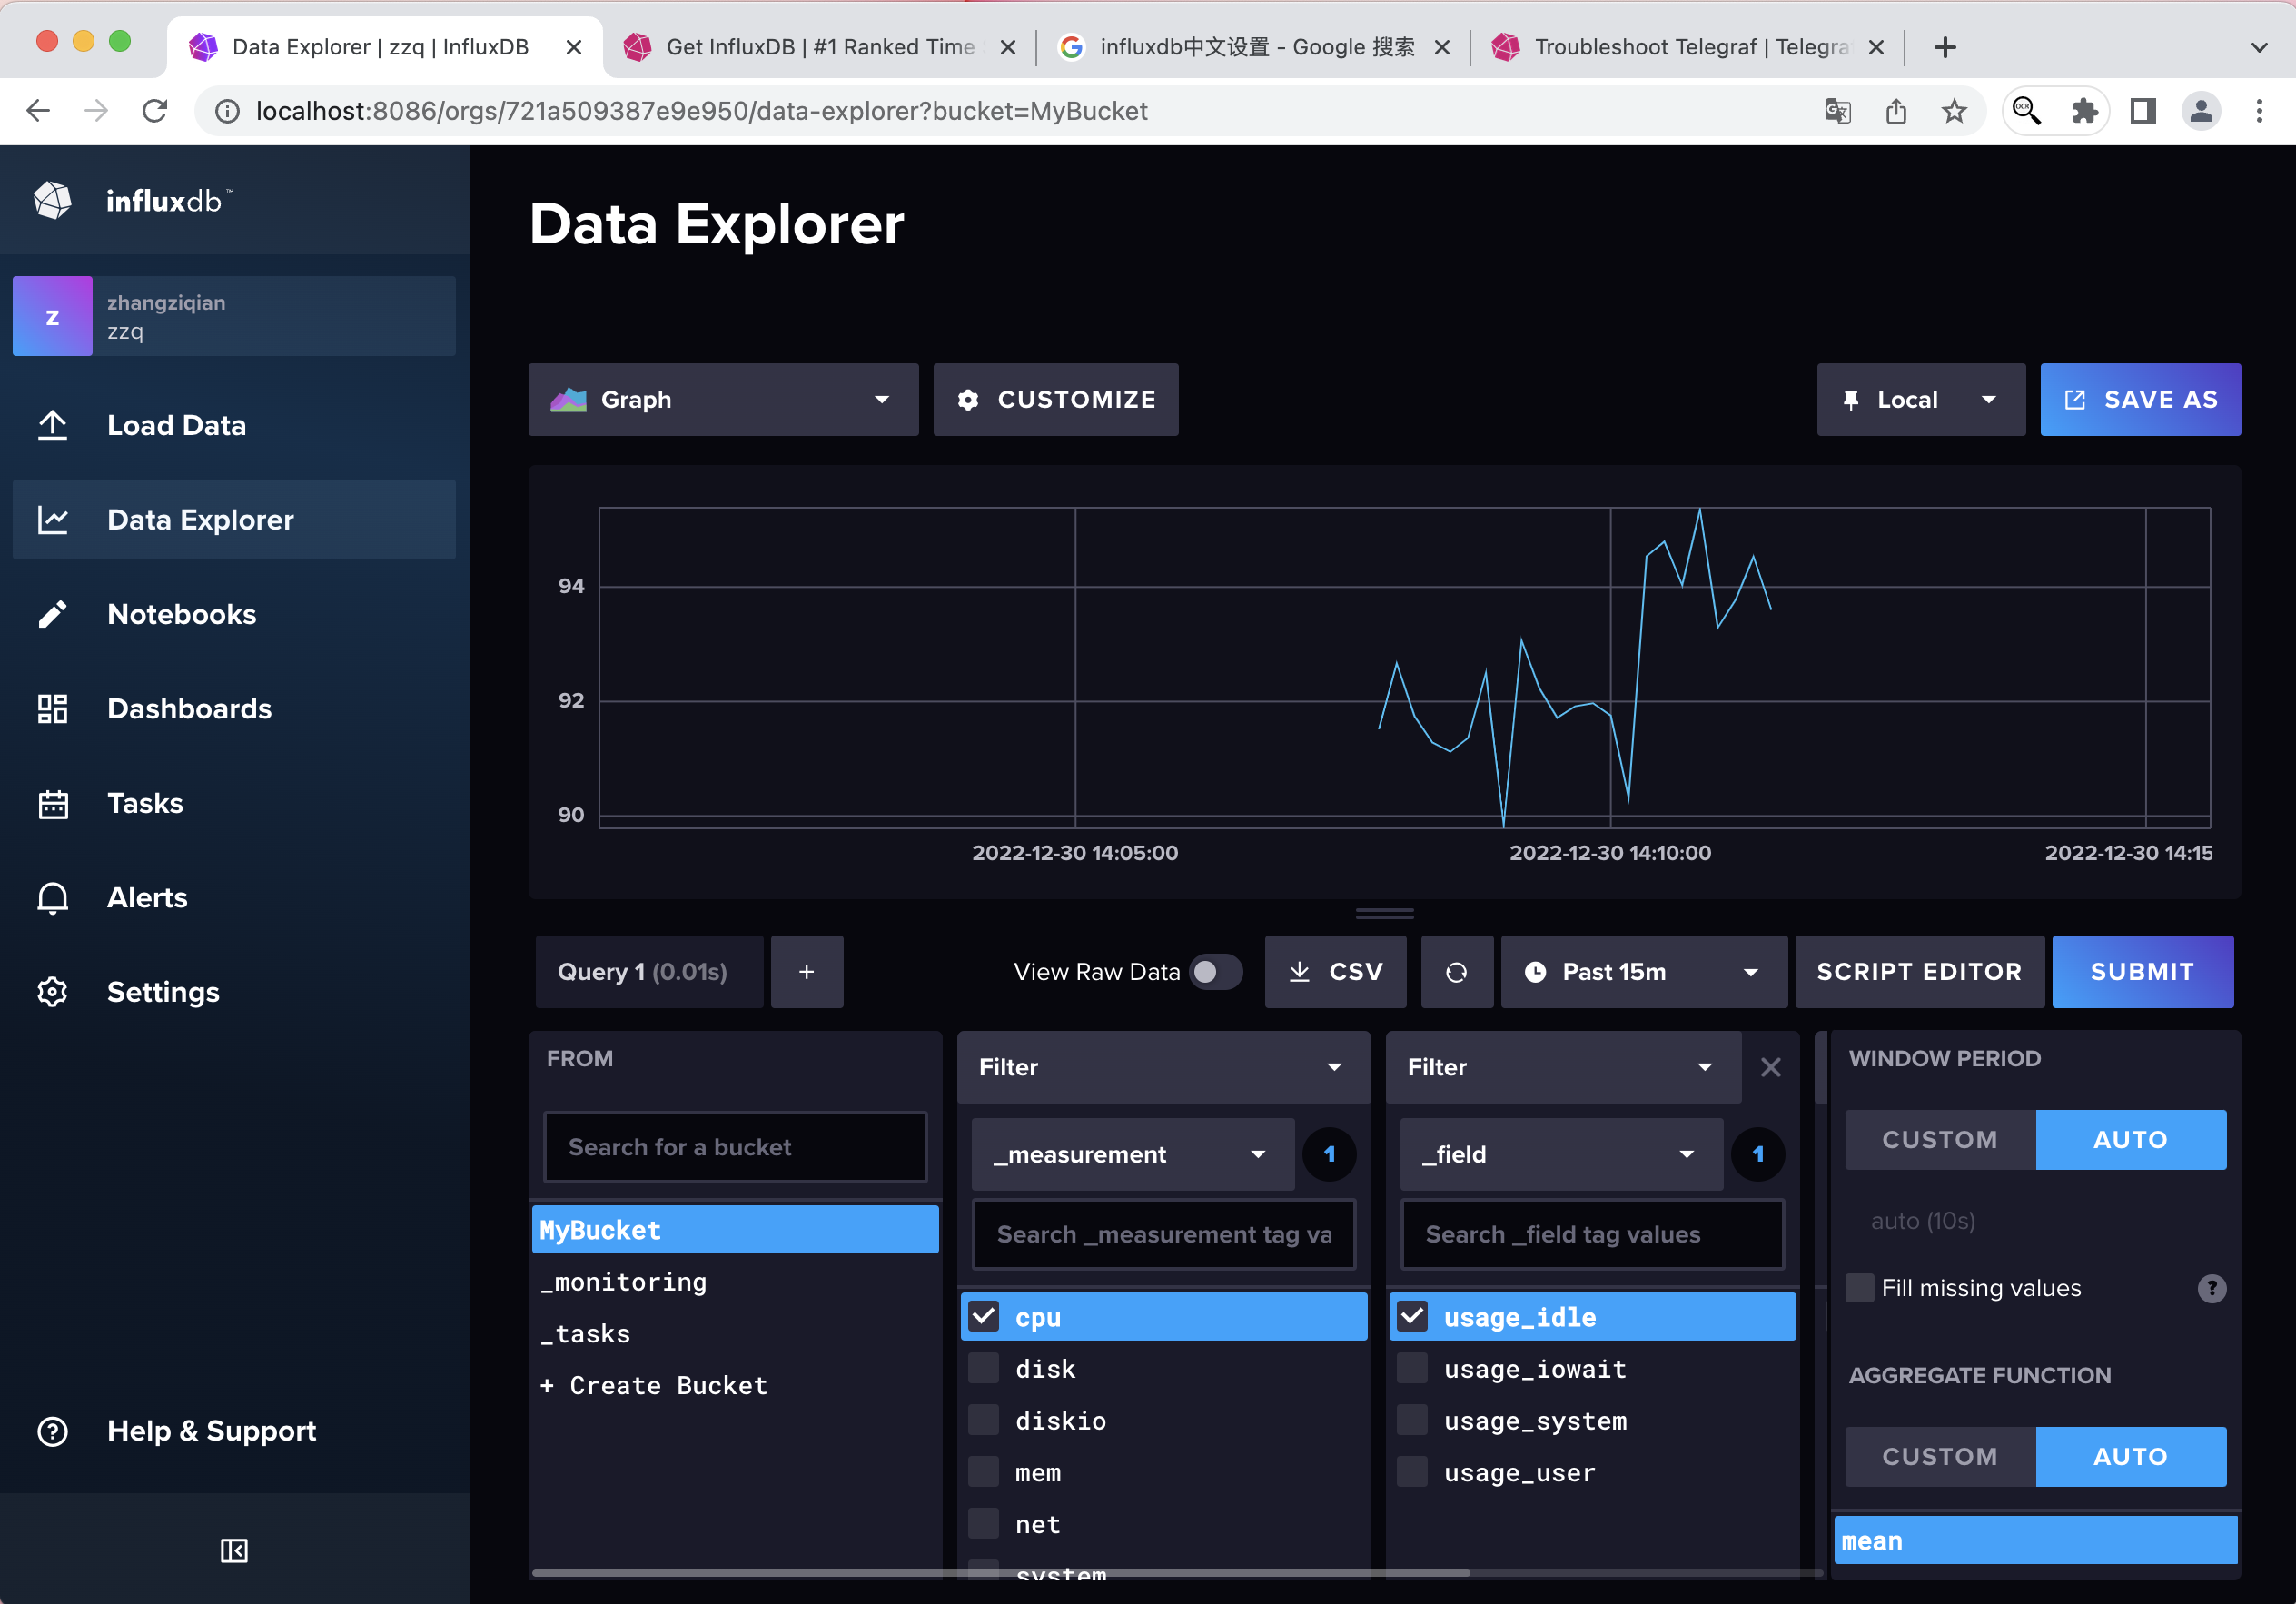Click the share page icon
This screenshot has height=1604, width=2296.
pos(1896,111)
